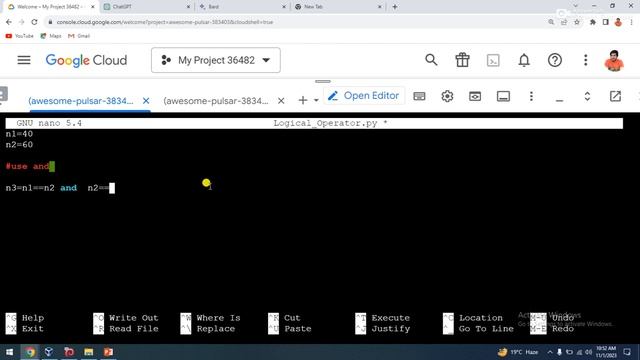
Task: Toggle the Cloud Shell terminal icon in header
Action: (493, 60)
